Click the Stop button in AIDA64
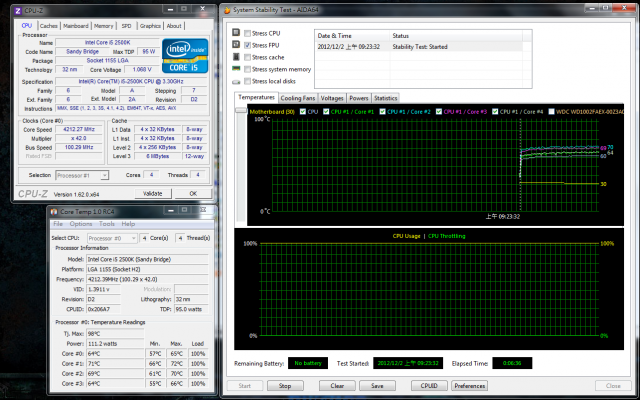Viewport: 640px width, 400px height. (285, 386)
